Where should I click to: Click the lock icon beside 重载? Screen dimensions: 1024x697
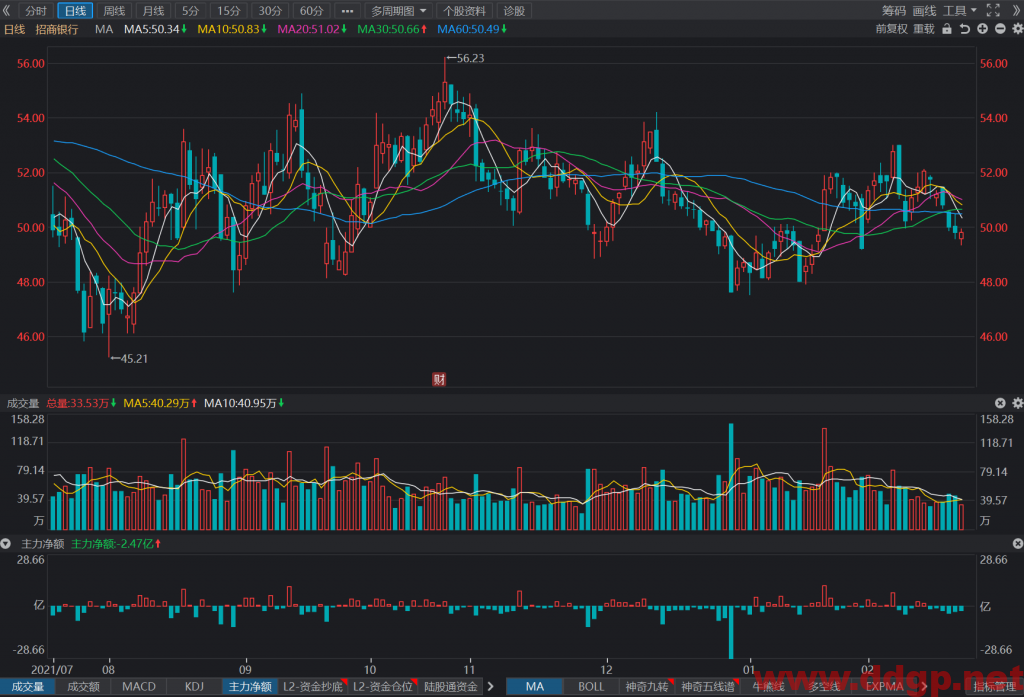tap(947, 29)
